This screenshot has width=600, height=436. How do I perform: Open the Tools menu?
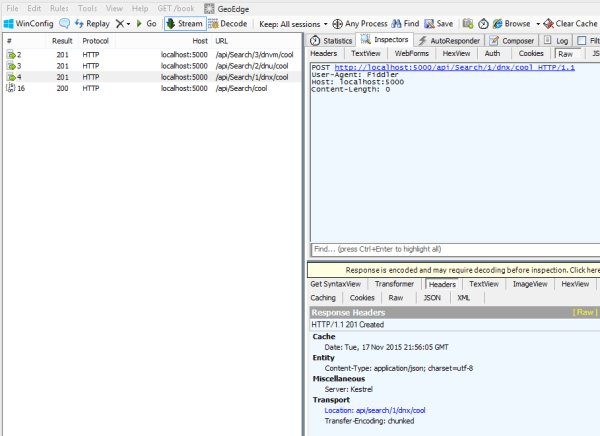pos(87,8)
